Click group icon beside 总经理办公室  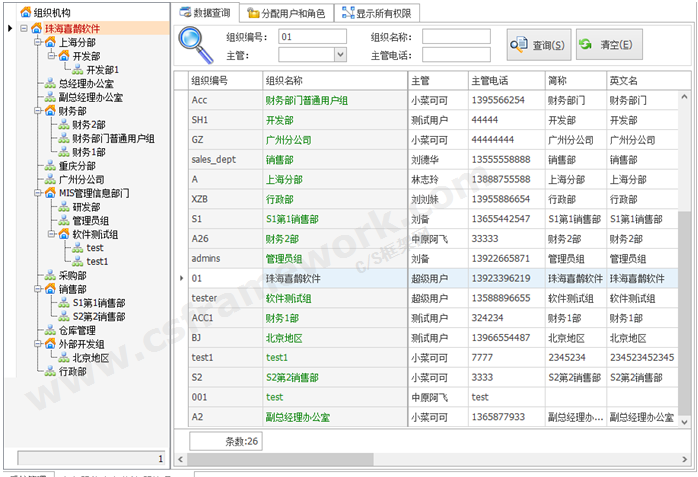click(x=50, y=84)
